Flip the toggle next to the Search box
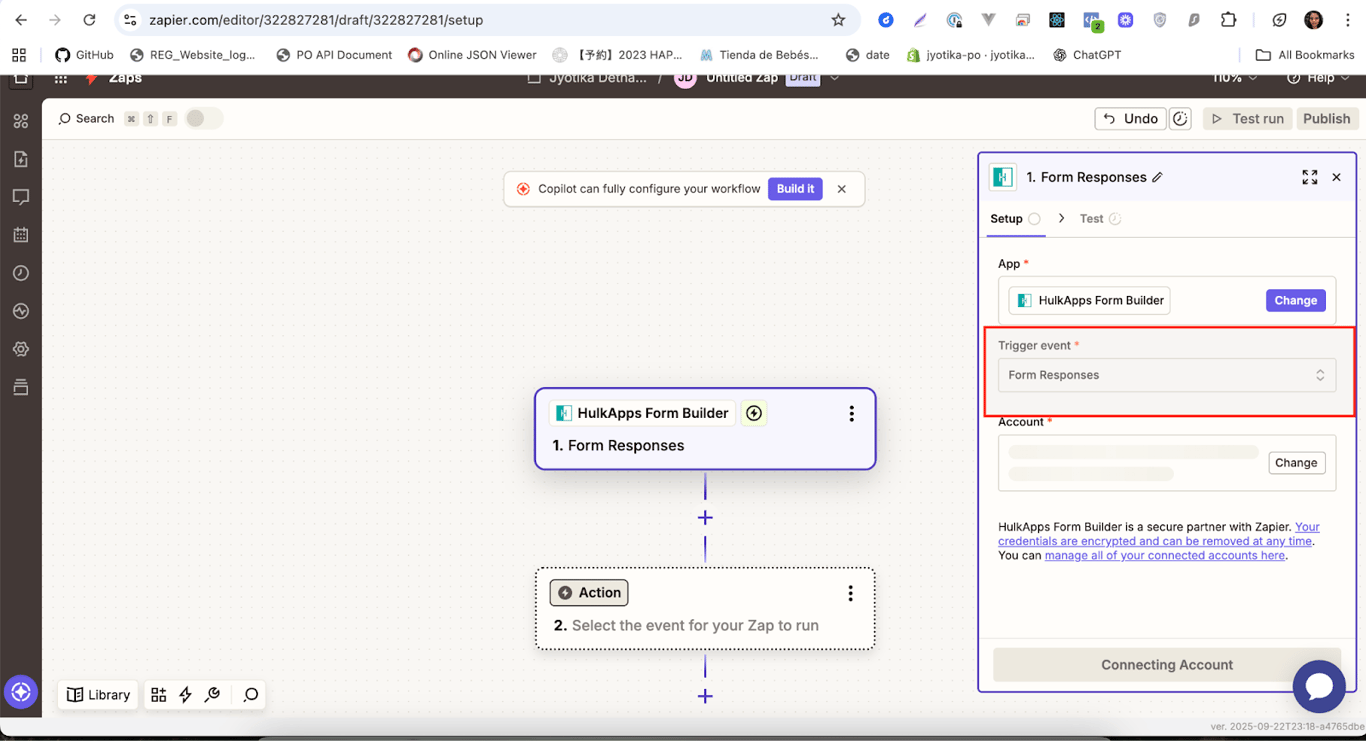This screenshot has height=741, width=1366. (x=202, y=119)
